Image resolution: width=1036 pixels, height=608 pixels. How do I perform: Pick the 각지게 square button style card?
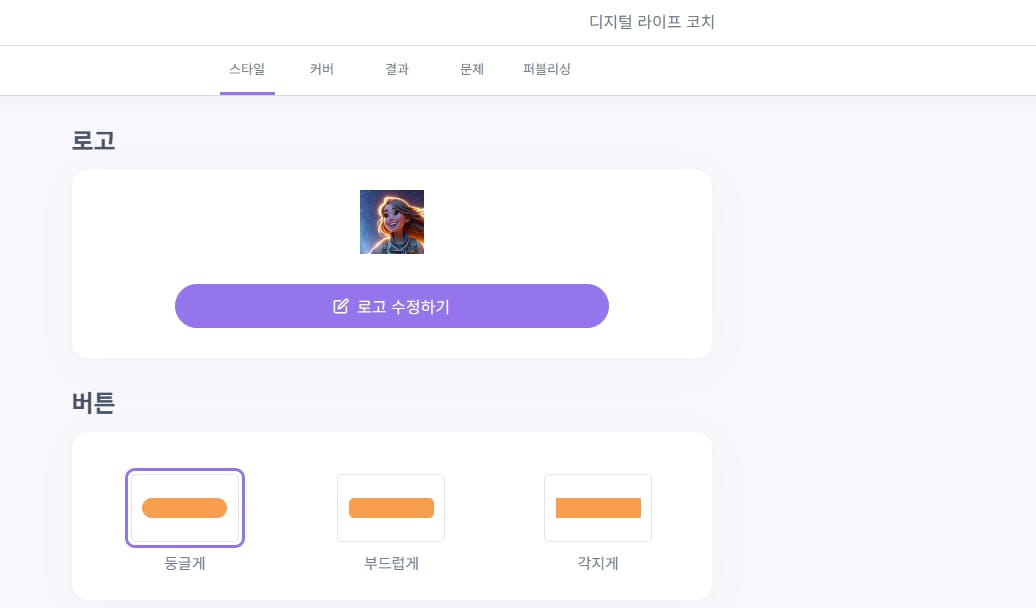598,508
